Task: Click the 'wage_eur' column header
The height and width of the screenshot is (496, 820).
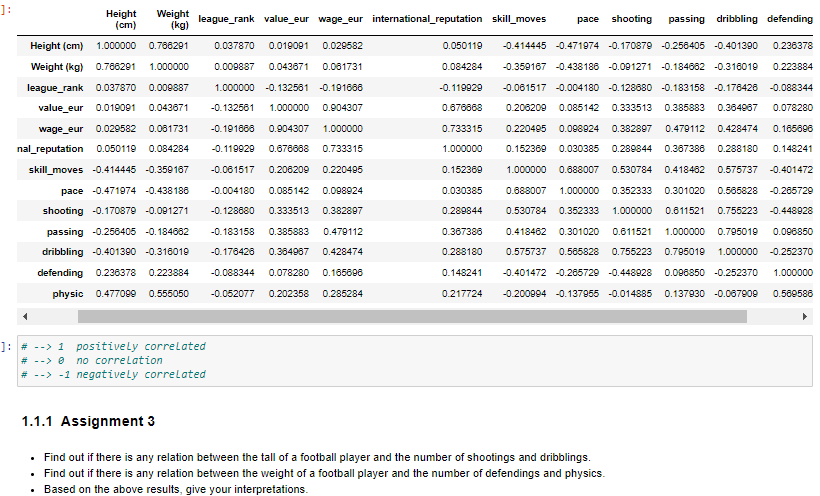Action: (340, 19)
